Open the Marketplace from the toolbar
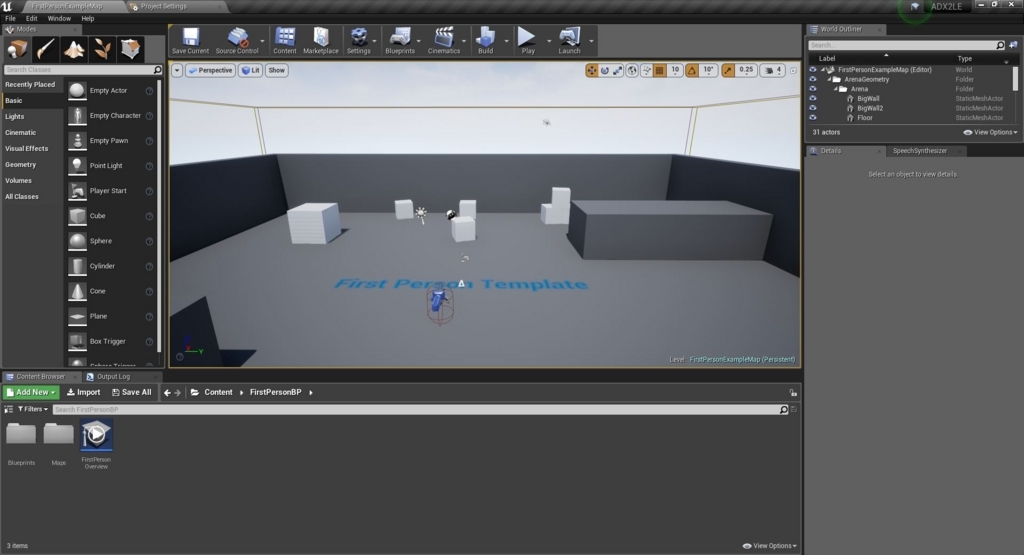The image size is (1024, 555). [x=321, y=40]
